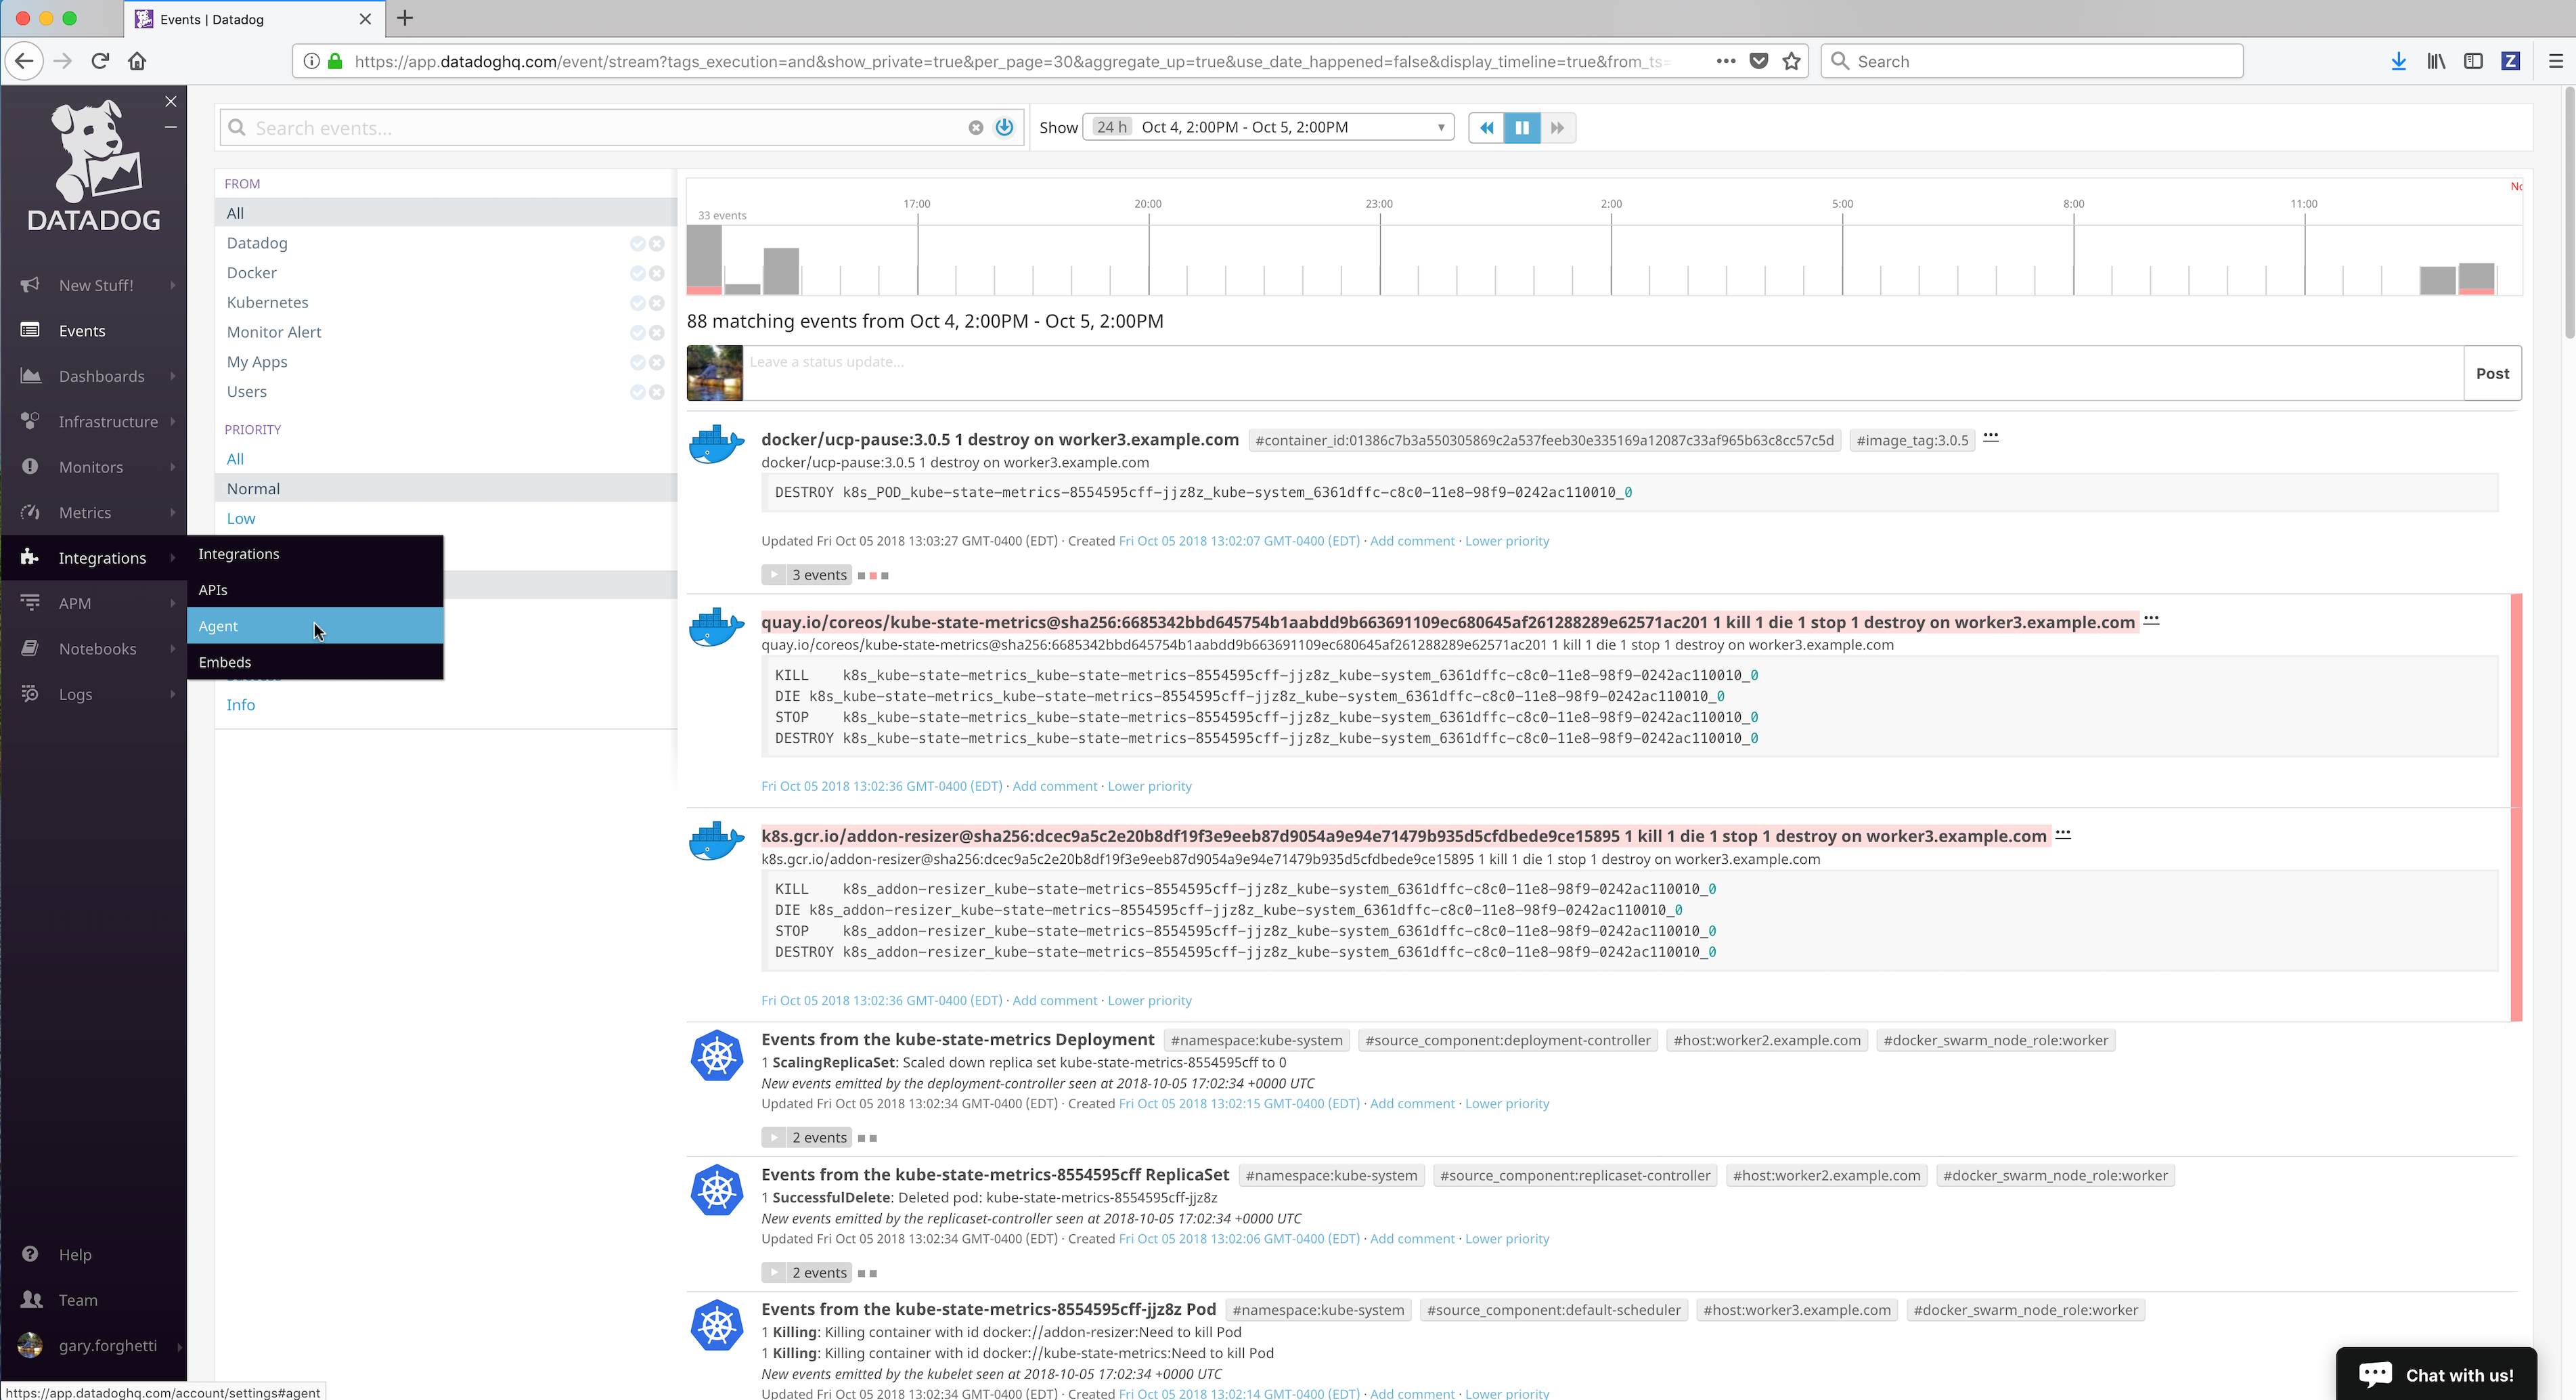
Task: Open options menu for k8s.gcr.io addon-resizer event
Action: 2063,834
